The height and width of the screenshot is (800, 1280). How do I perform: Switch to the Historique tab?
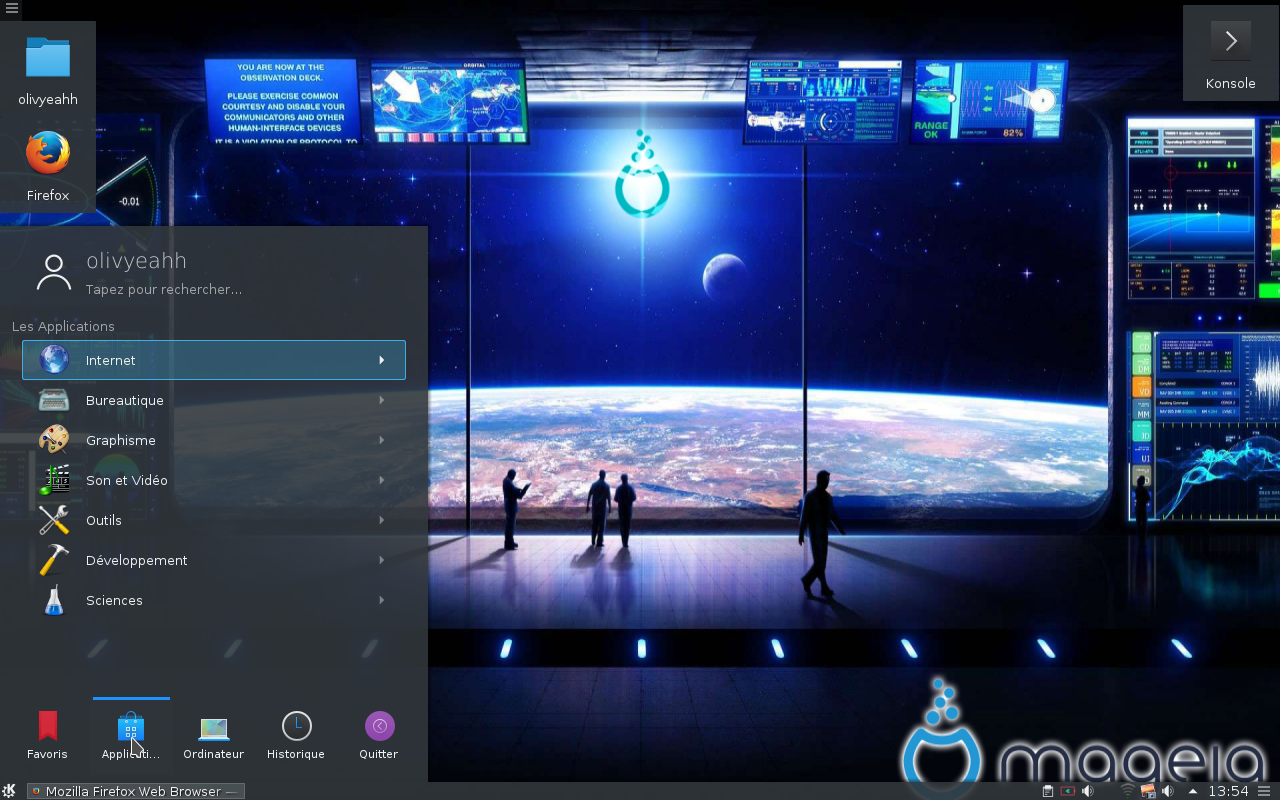point(296,735)
